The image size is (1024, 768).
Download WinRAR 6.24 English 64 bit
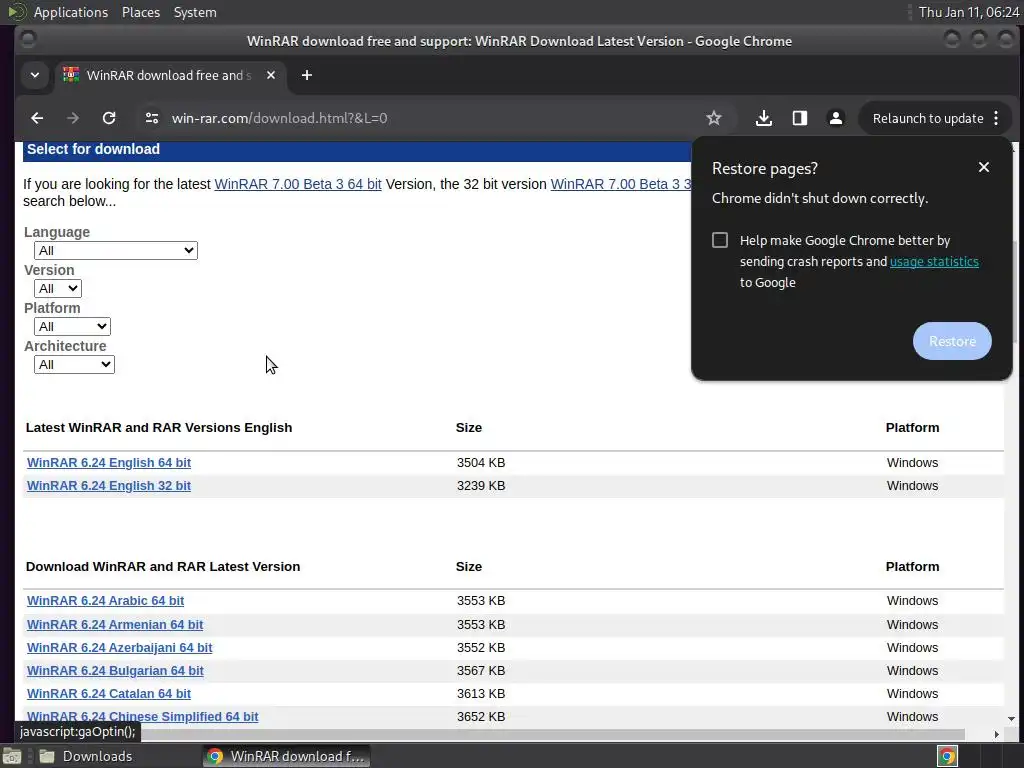coord(109,462)
